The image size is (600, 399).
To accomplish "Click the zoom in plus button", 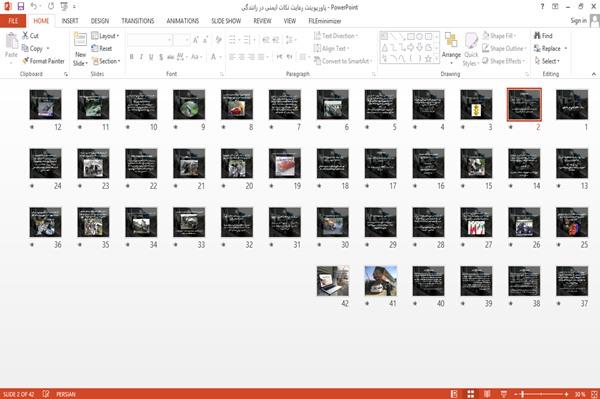I will (x=566, y=394).
